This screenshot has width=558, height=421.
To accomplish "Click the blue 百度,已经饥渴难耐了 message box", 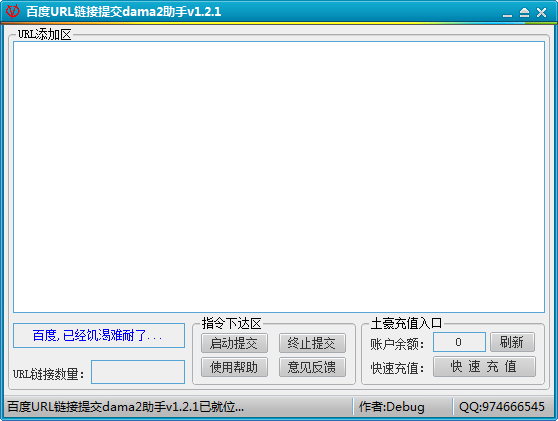I will (x=99, y=335).
